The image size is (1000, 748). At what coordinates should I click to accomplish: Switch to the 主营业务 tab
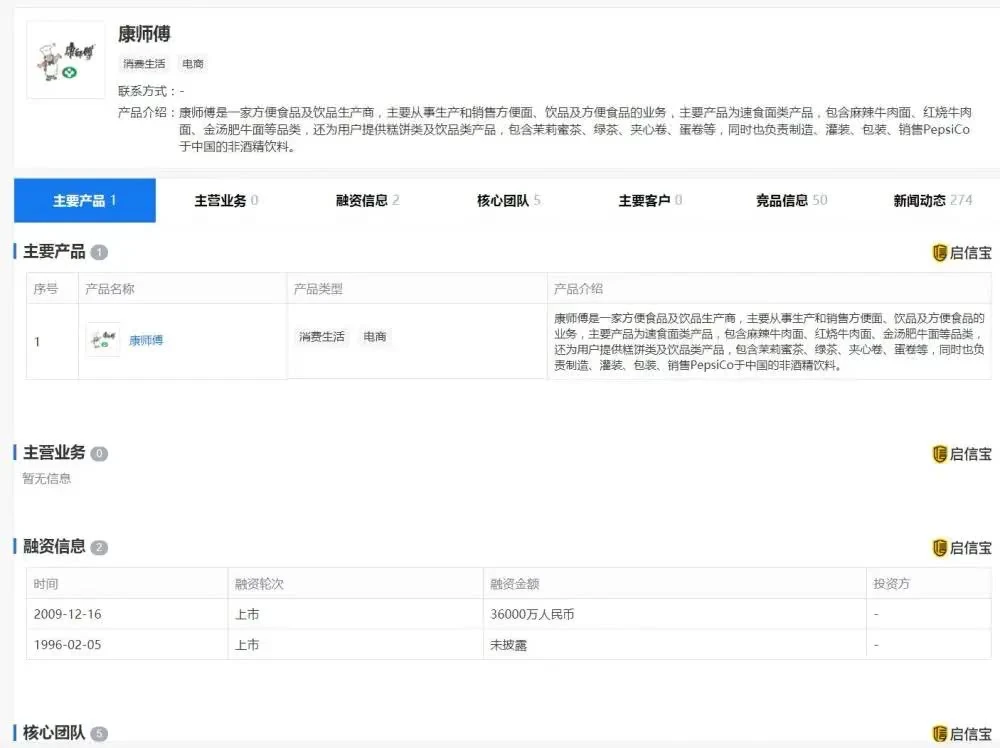point(226,201)
